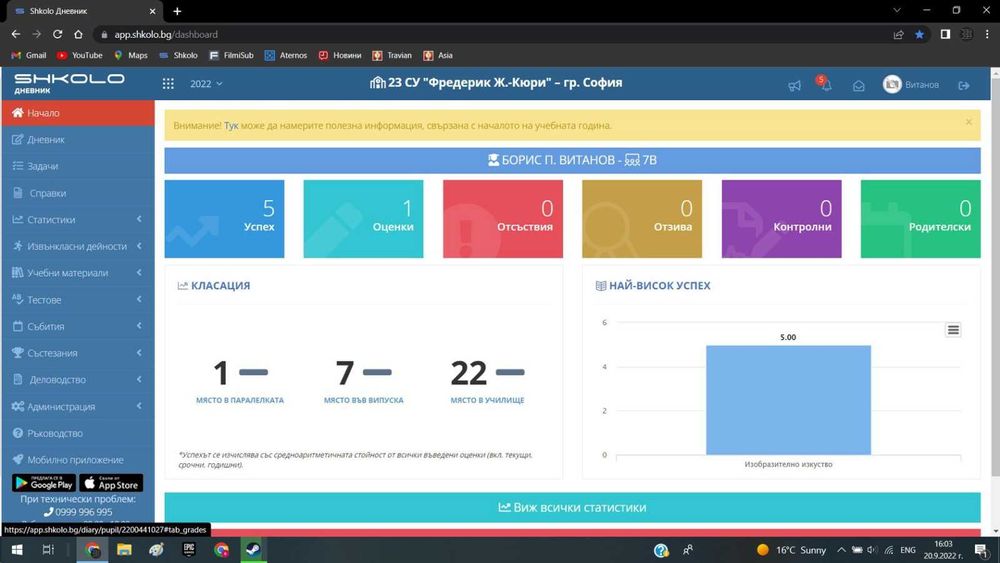Click the ENG language indicator

[908, 550]
